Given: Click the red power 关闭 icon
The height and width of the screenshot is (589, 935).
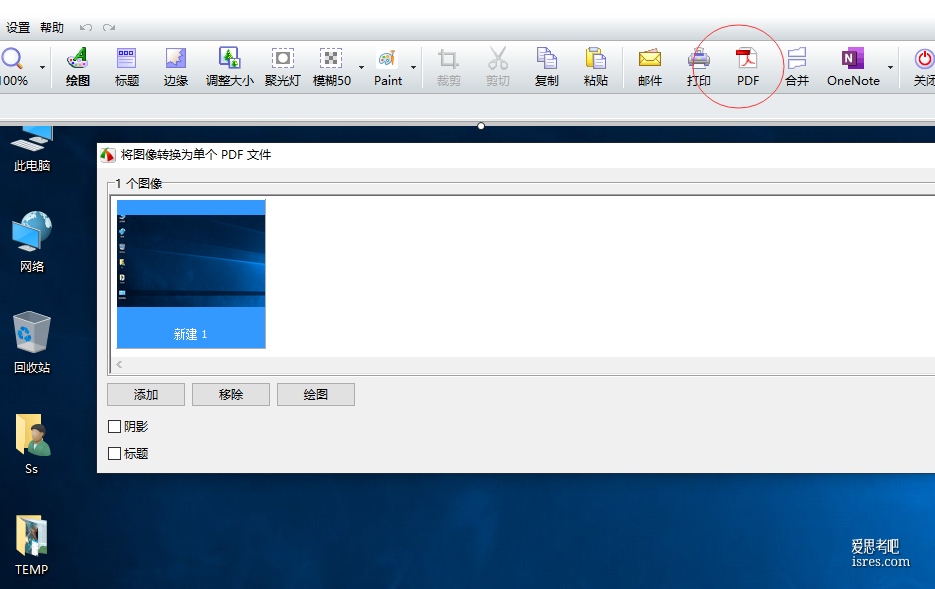Looking at the screenshot, I should 924,59.
